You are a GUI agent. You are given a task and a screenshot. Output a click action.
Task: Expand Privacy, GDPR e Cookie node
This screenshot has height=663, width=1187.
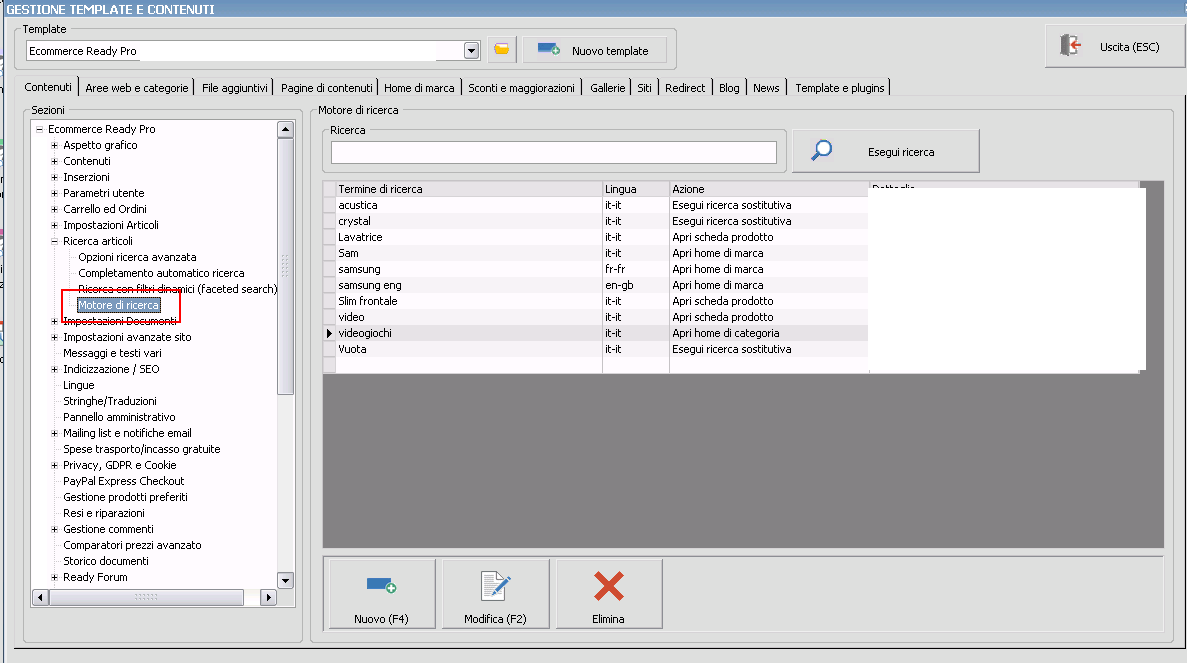[55, 465]
